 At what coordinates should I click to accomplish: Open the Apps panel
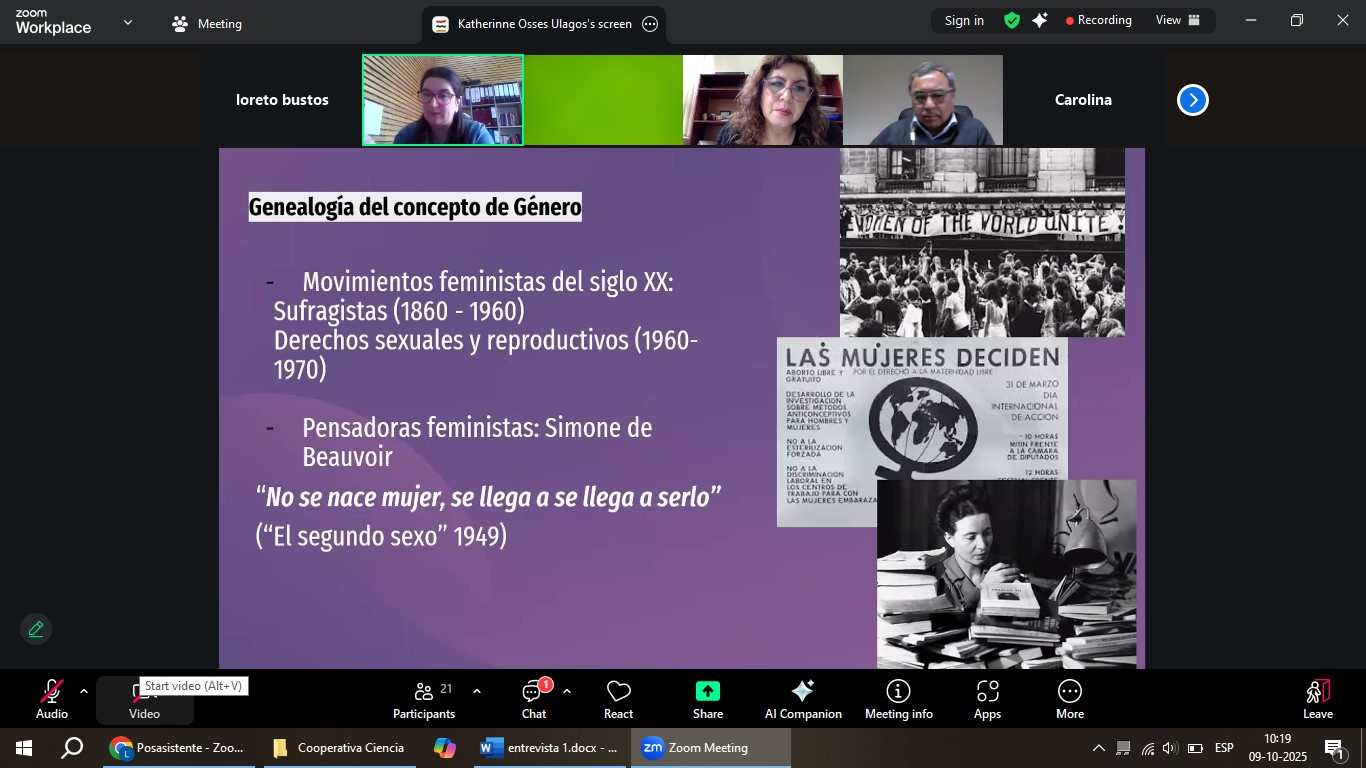[987, 699]
